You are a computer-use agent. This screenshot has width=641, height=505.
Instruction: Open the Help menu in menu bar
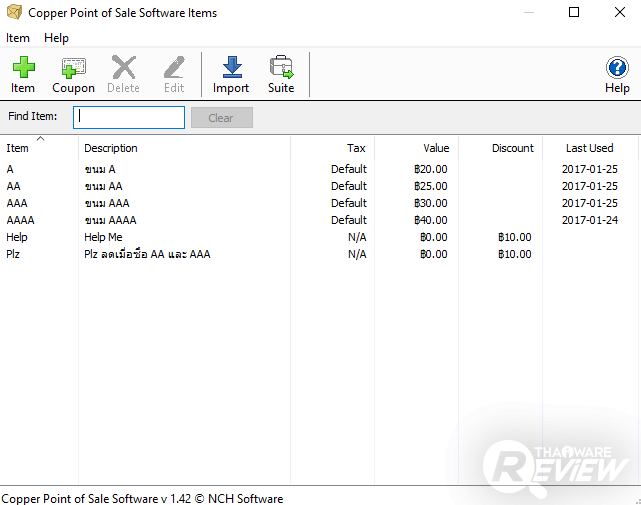pyautogui.click(x=56, y=38)
